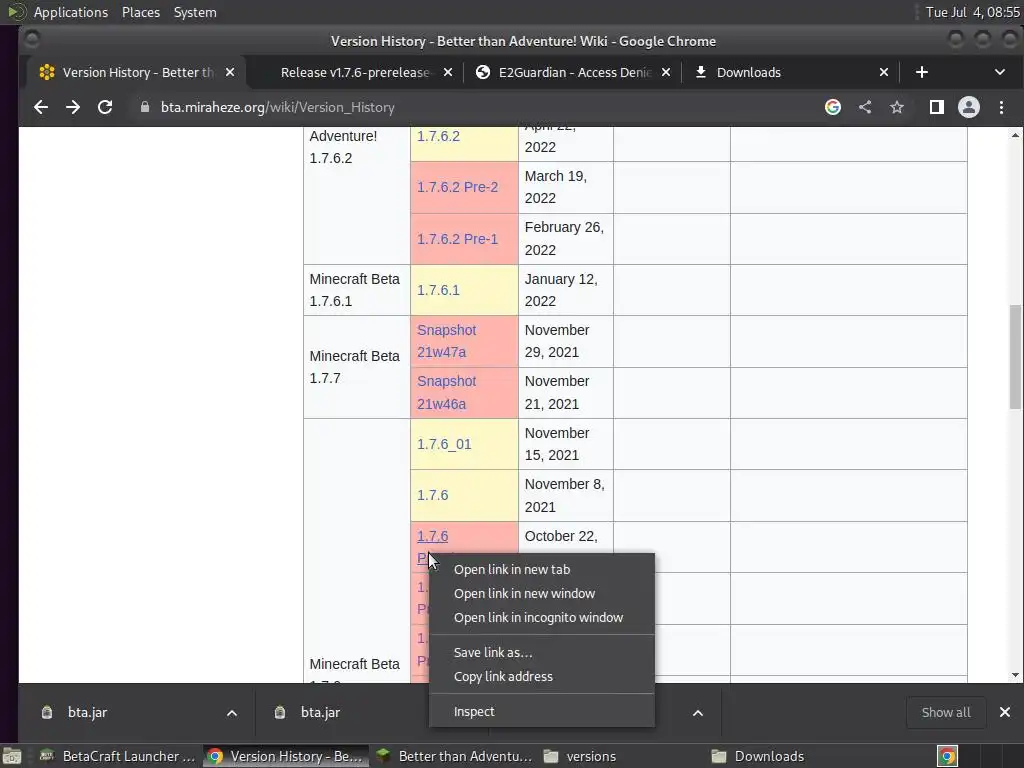Open the side panel icon
1024x768 pixels.
(x=936, y=107)
